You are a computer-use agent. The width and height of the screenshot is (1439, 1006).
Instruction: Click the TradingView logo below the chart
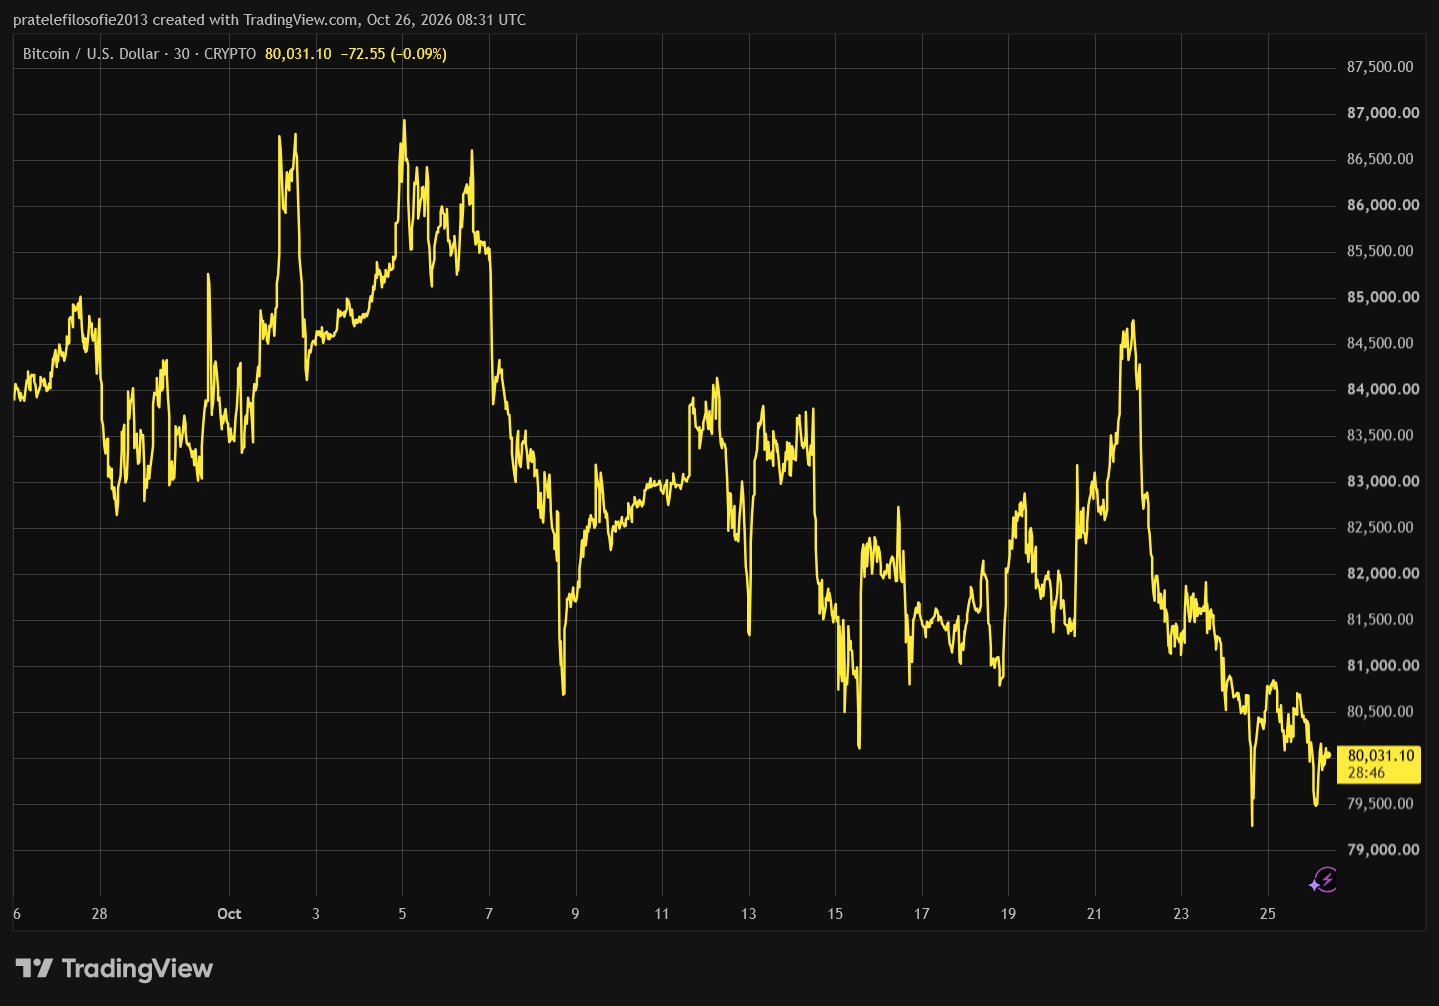click(114, 968)
